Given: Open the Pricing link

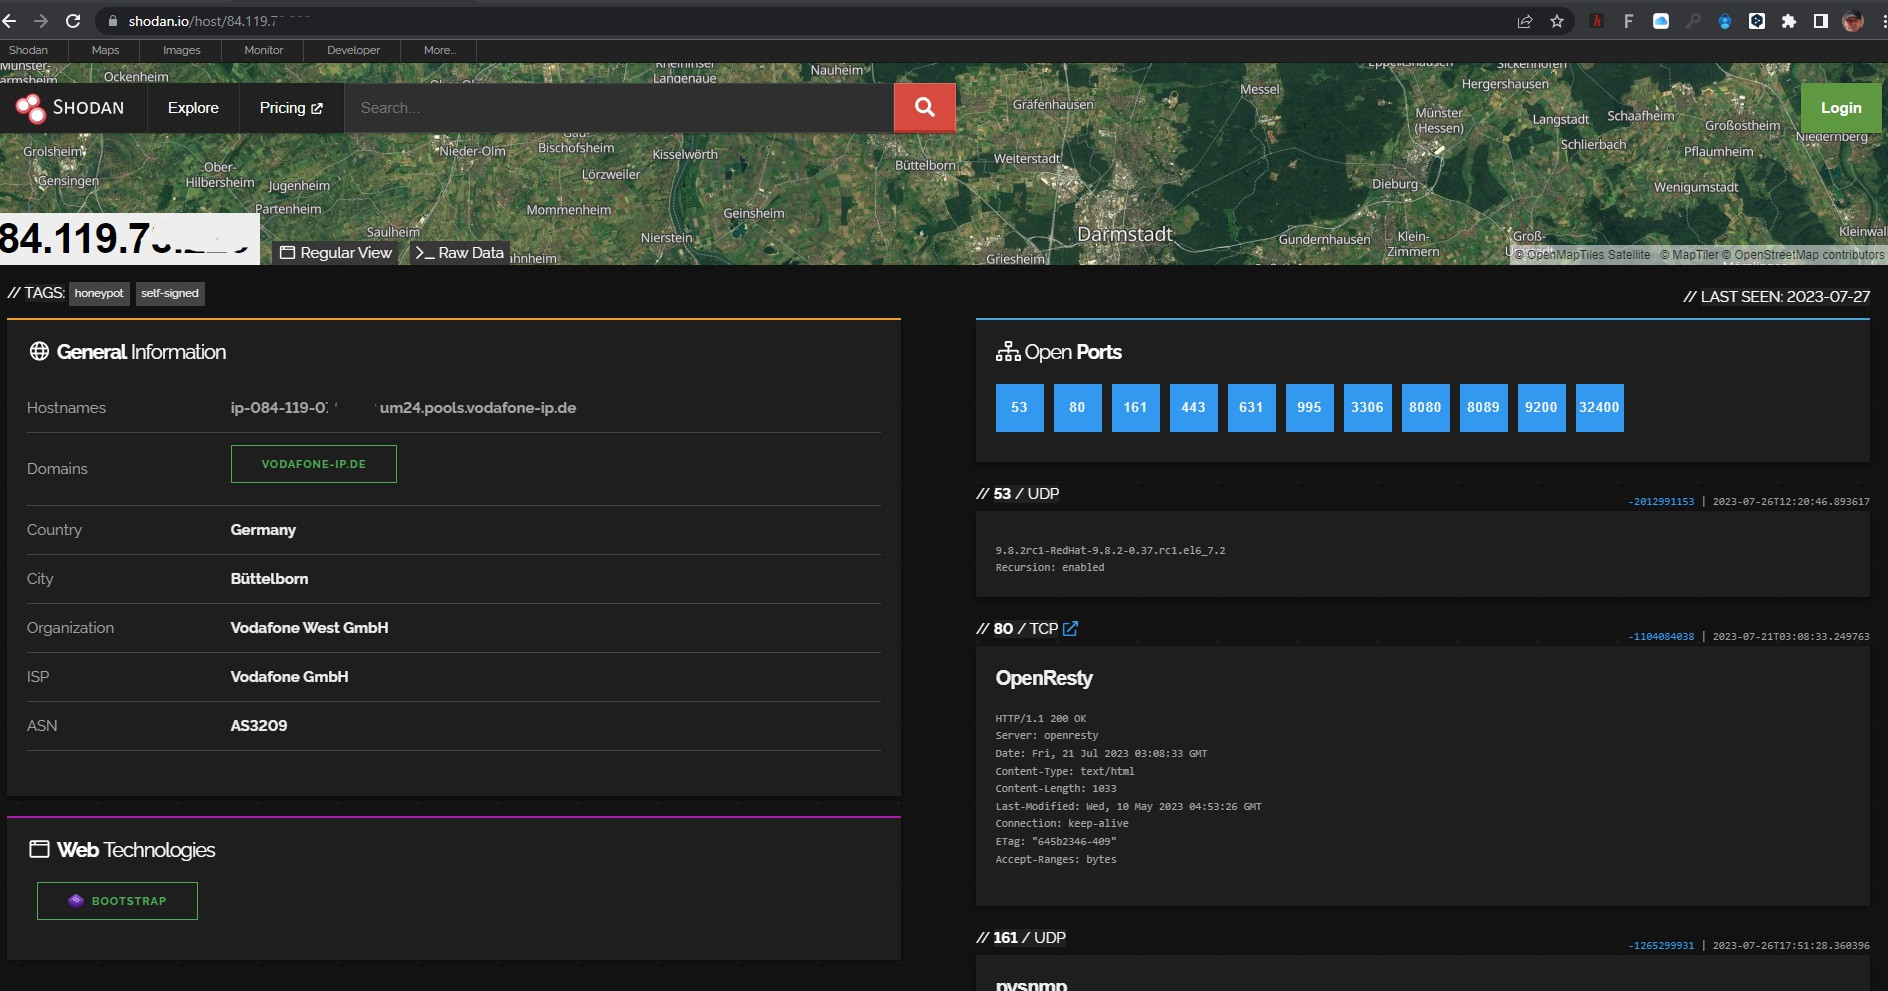Looking at the screenshot, I should point(291,107).
